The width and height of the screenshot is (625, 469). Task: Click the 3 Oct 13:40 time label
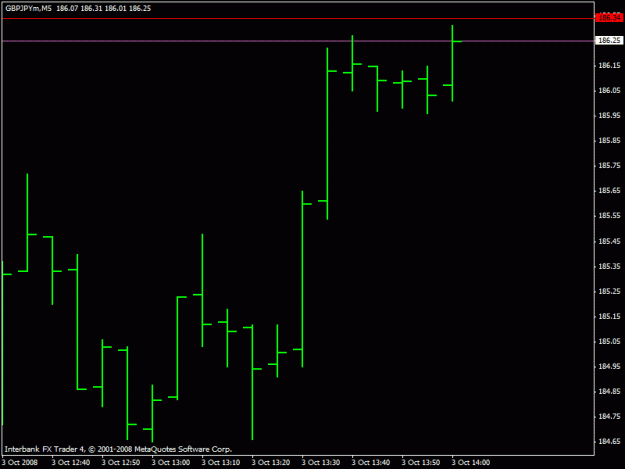click(371, 463)
